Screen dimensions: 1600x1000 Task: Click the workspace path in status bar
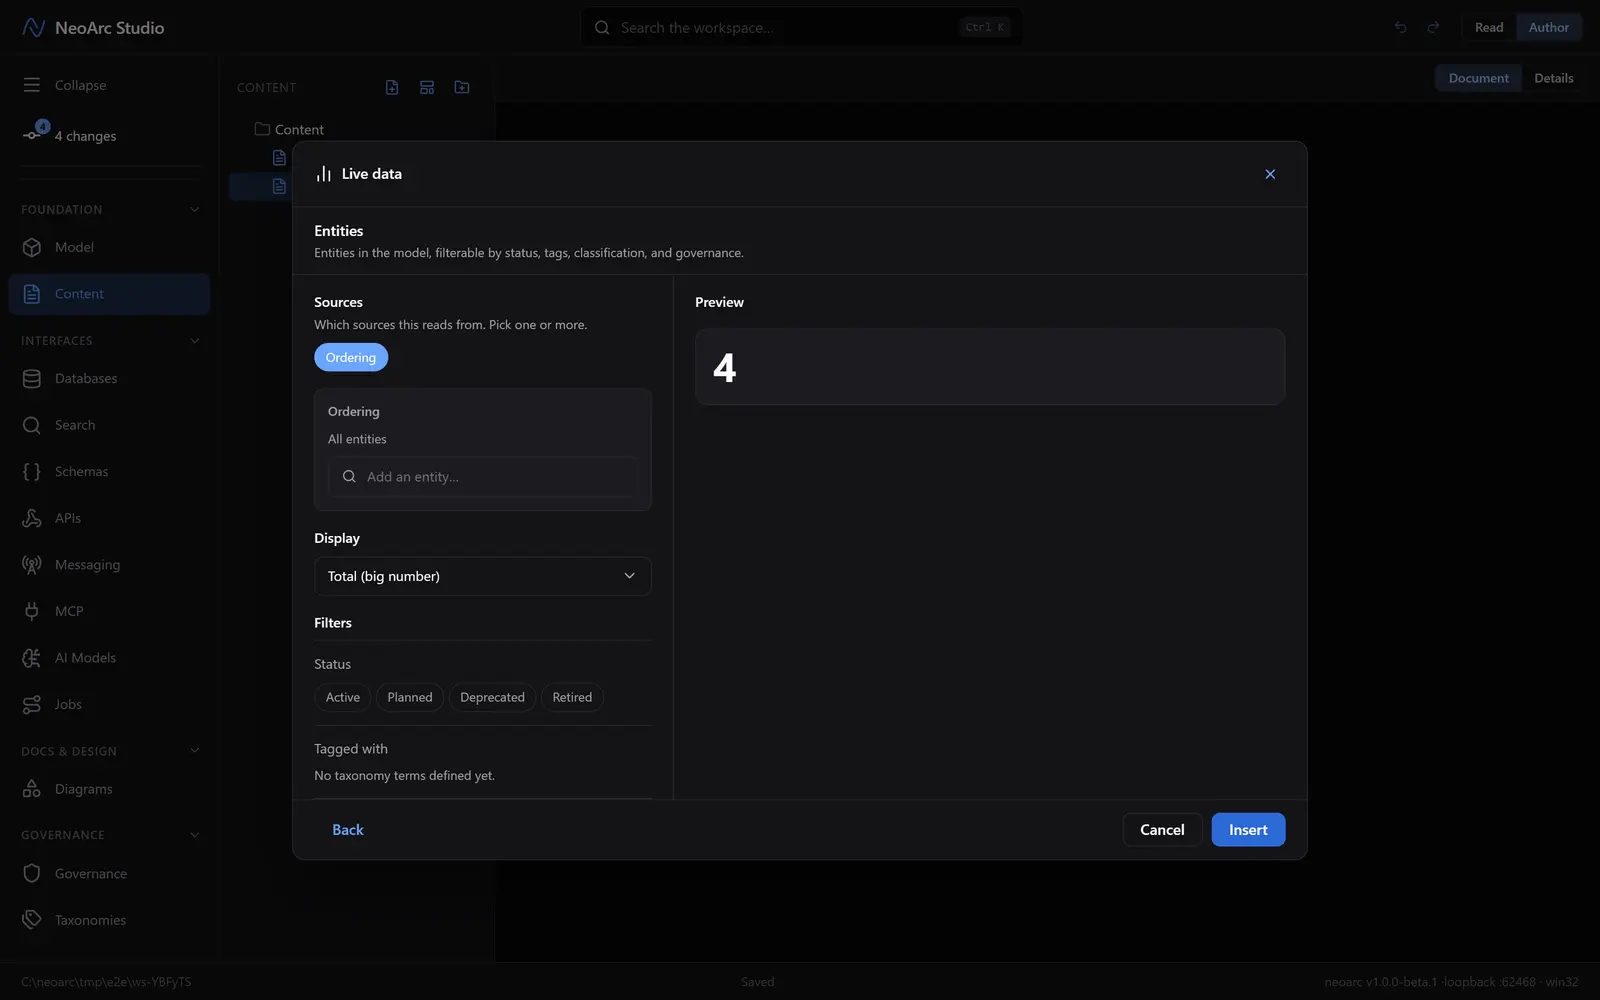(106, 982)
